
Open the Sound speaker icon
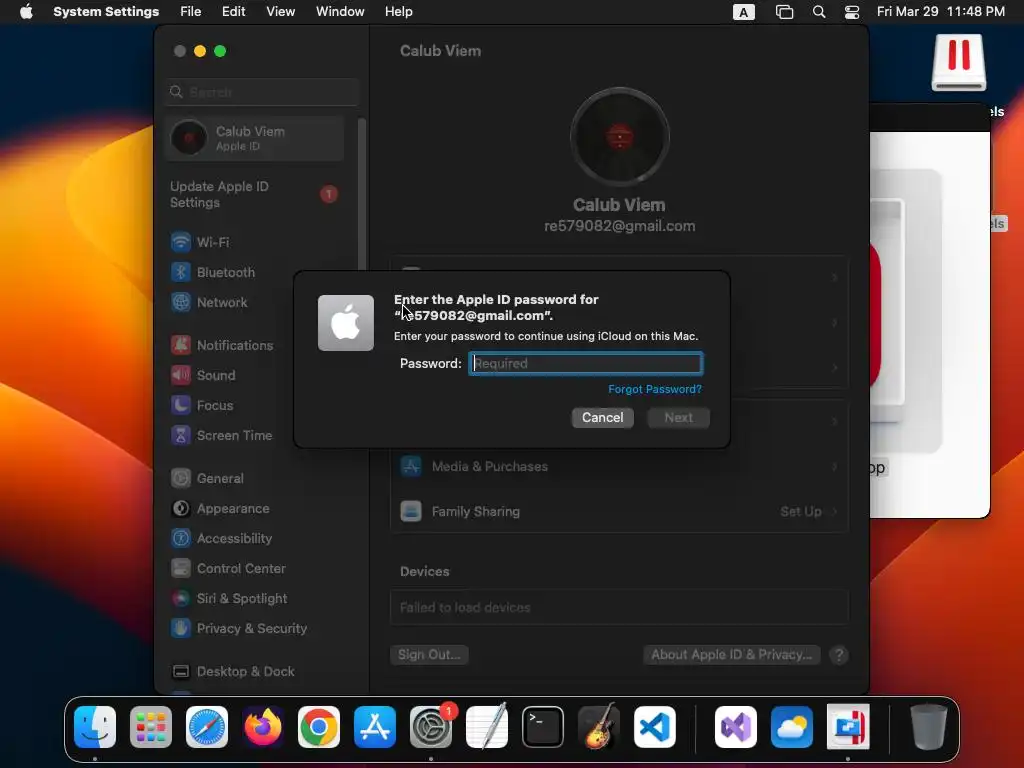click(x=181, y=375)
